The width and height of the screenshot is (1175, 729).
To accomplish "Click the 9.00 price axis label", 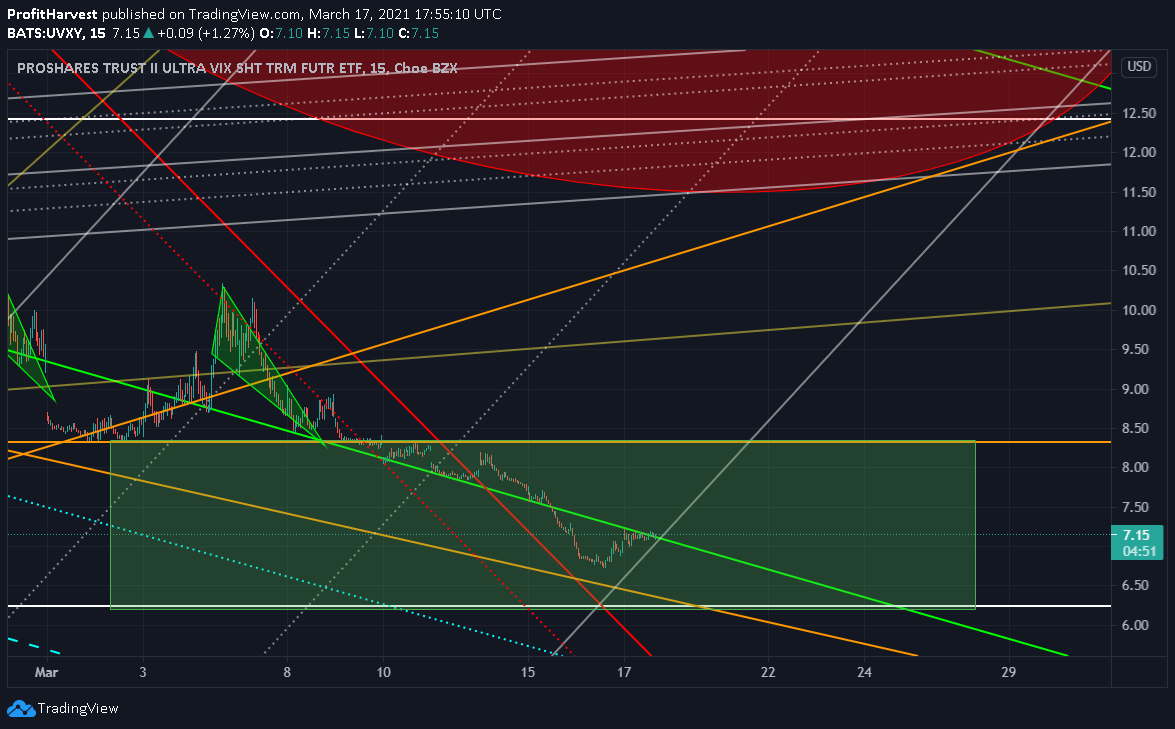I will pyautogui.click(x=1135, y=389).
